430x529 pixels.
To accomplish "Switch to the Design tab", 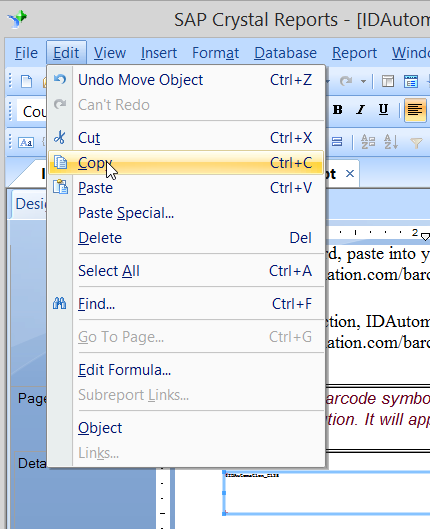I will click(30, 204).
